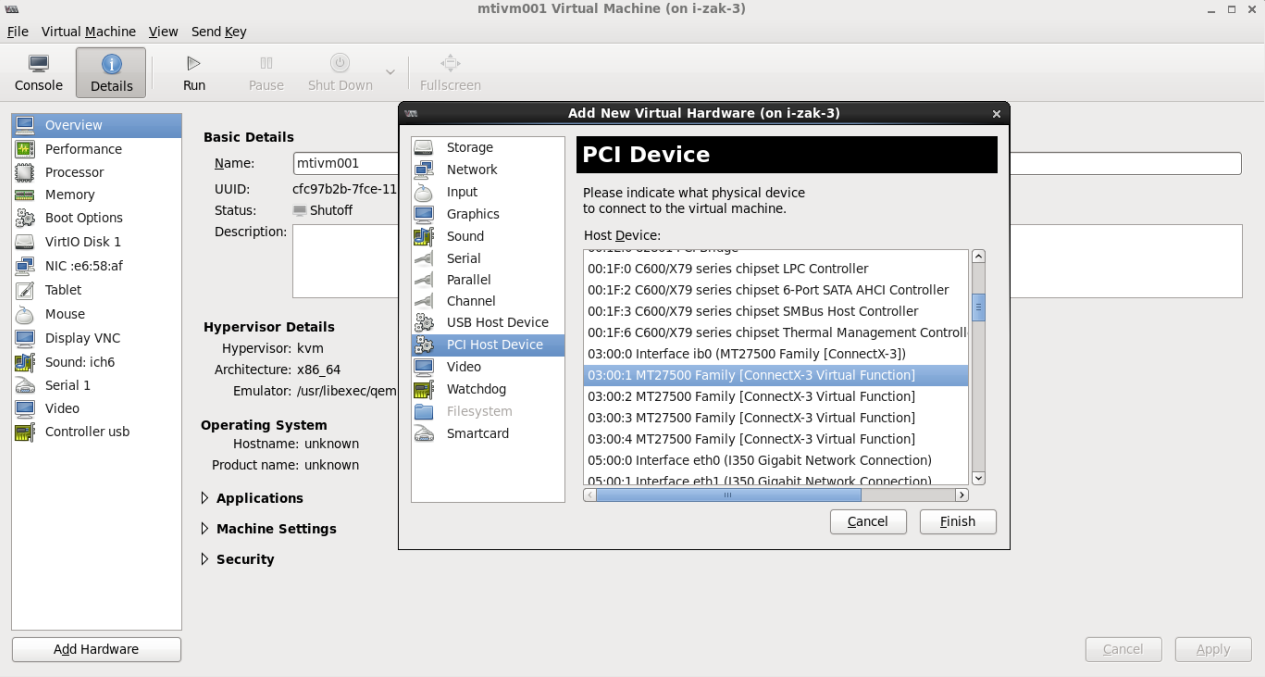Click Finish to add the PCI device
This screenshot has height=677, width=1265.
point(957,521)
